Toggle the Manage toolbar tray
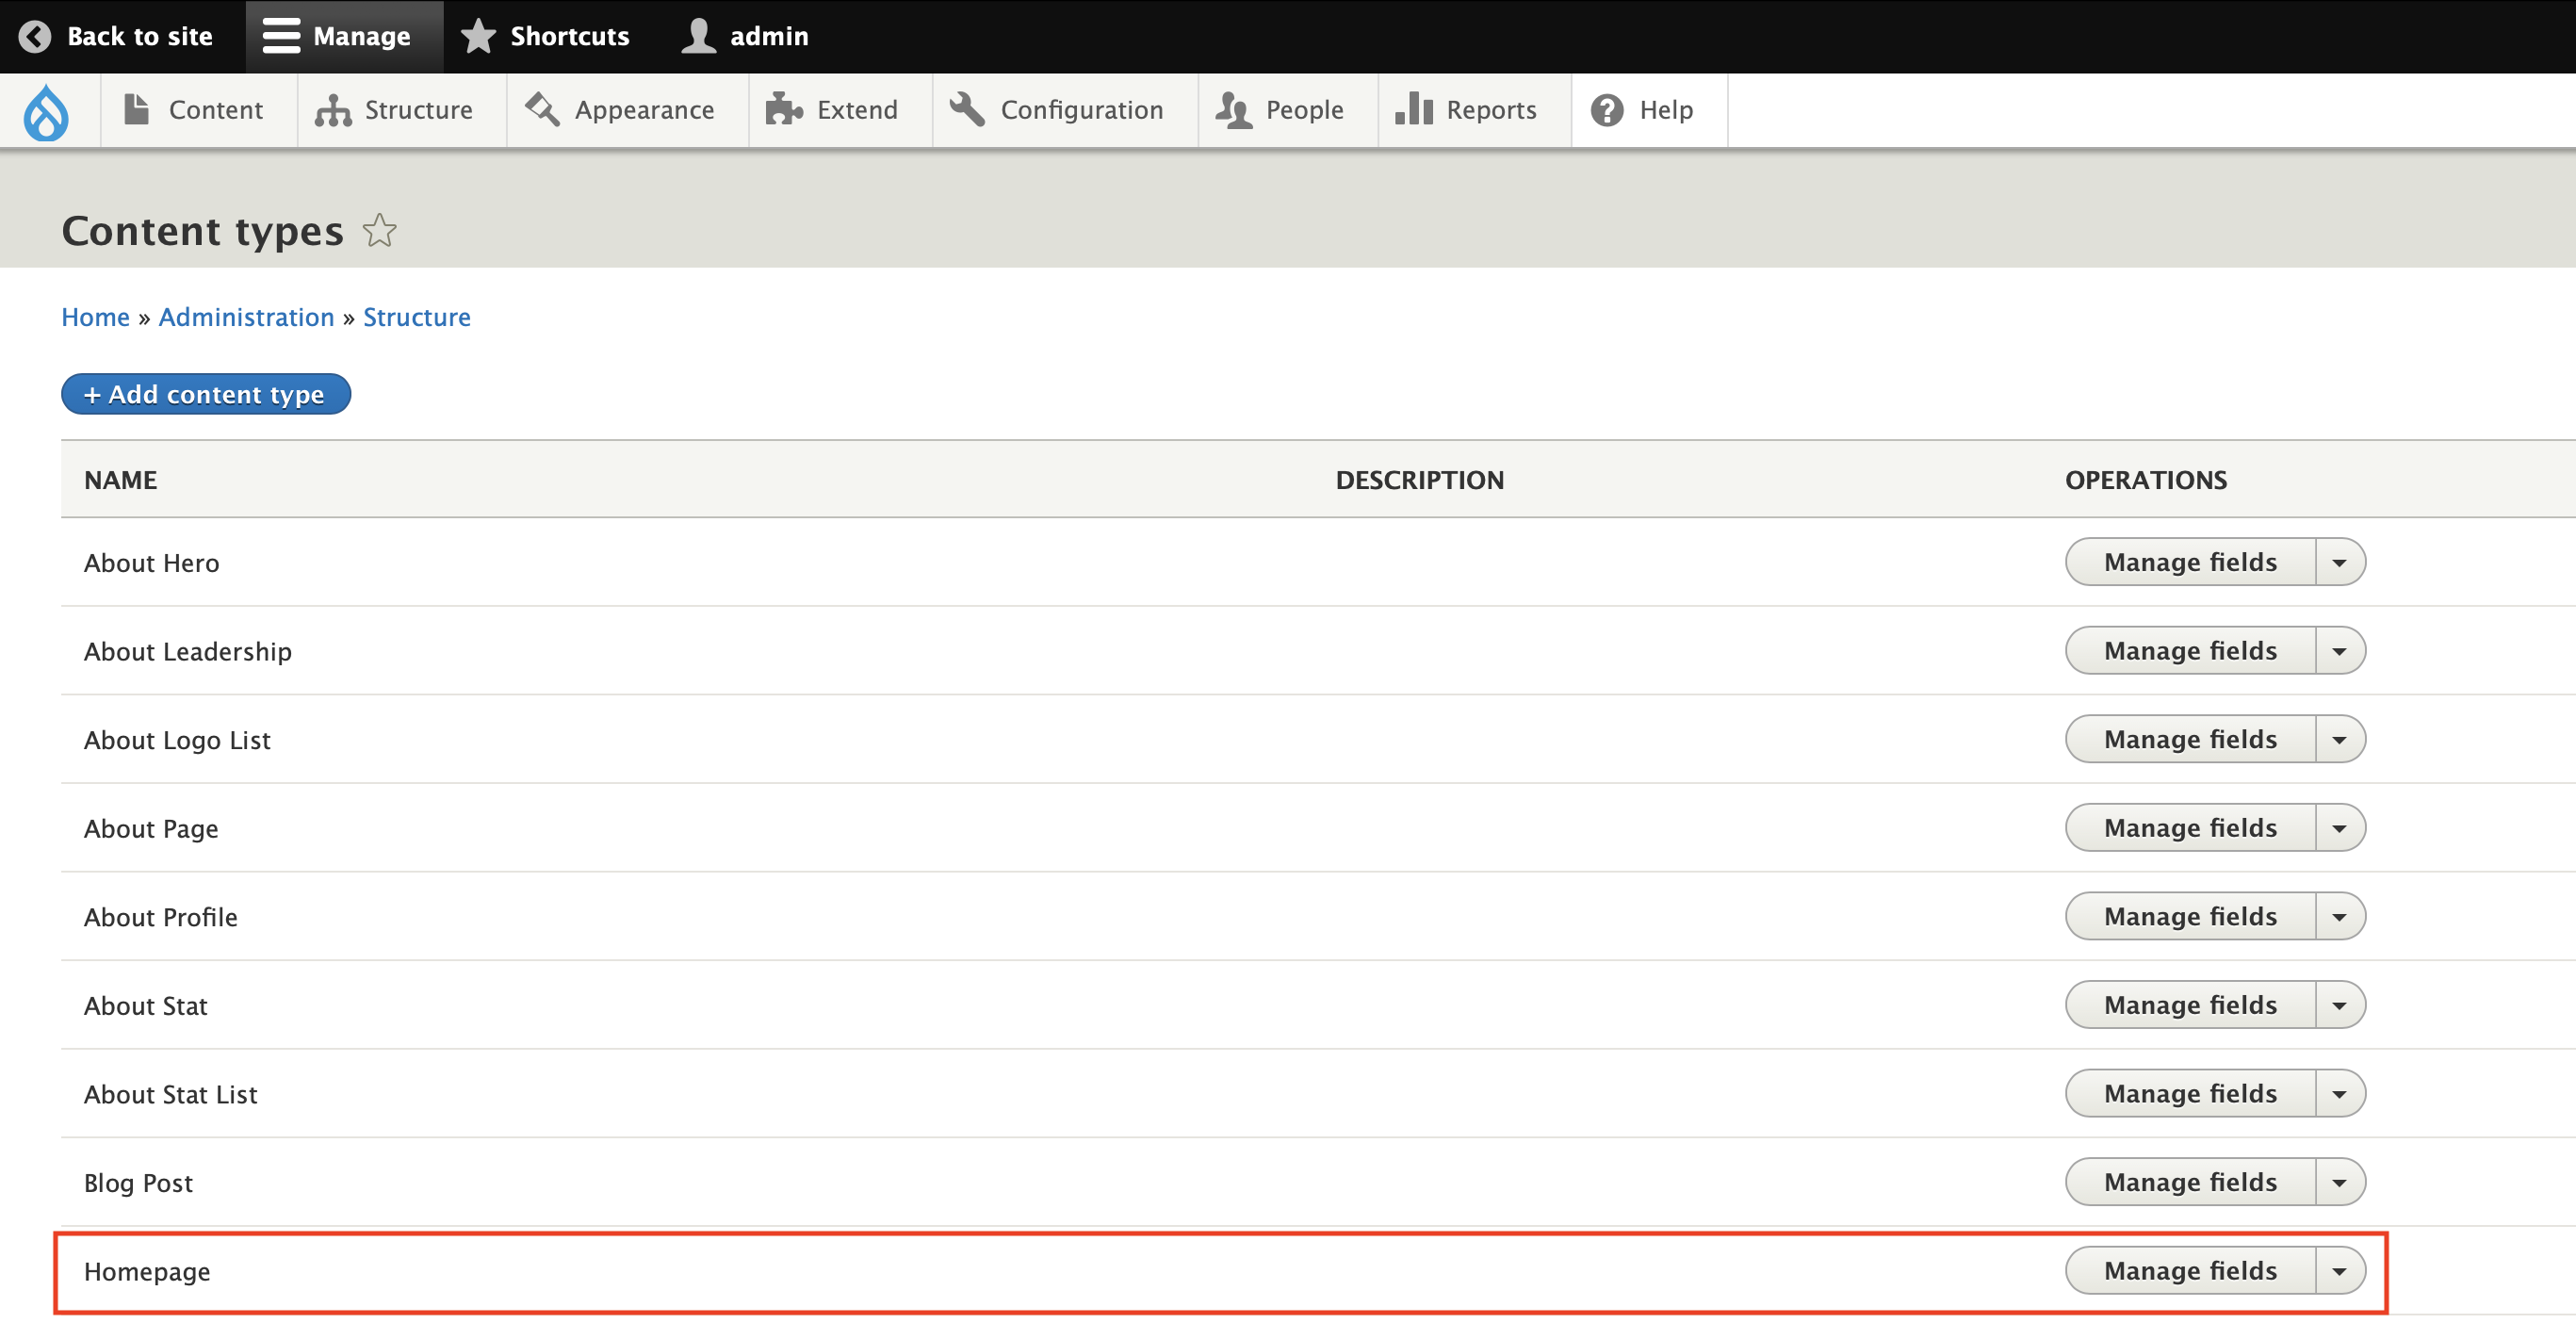 tap(337, 36)
